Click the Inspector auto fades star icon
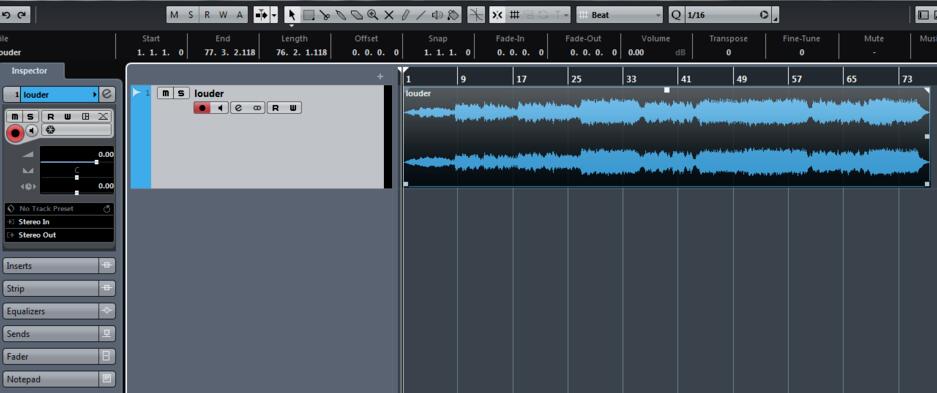Screen dimensions: 937x393 tap(50, 130)
